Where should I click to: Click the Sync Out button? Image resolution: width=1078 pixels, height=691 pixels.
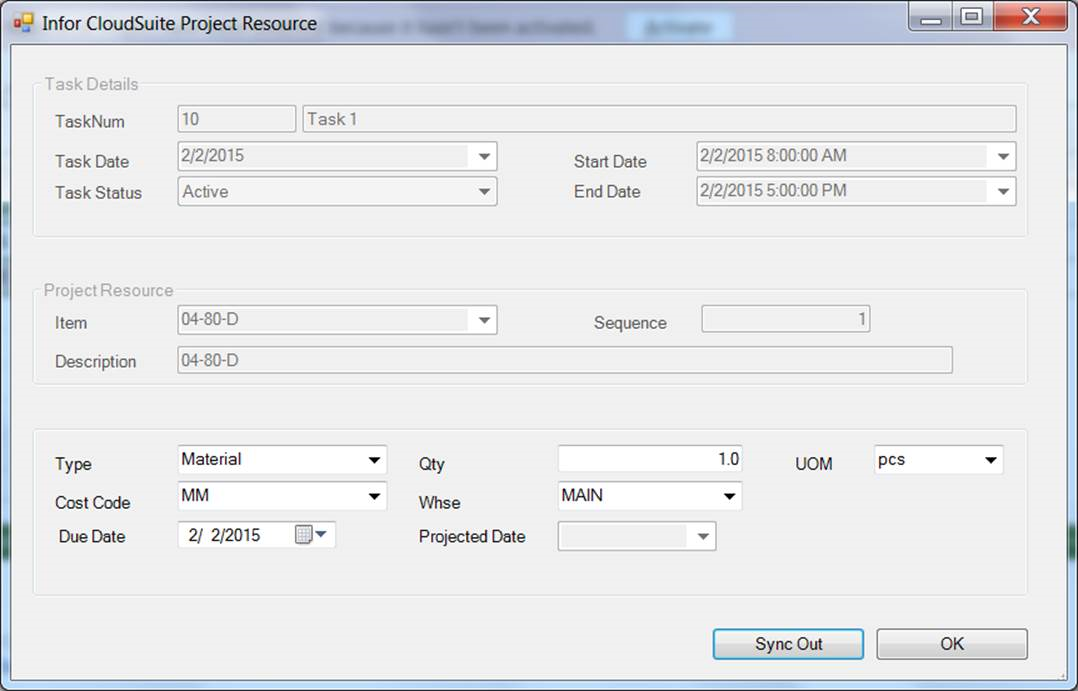pyautogui.click(x=788, y=644)
